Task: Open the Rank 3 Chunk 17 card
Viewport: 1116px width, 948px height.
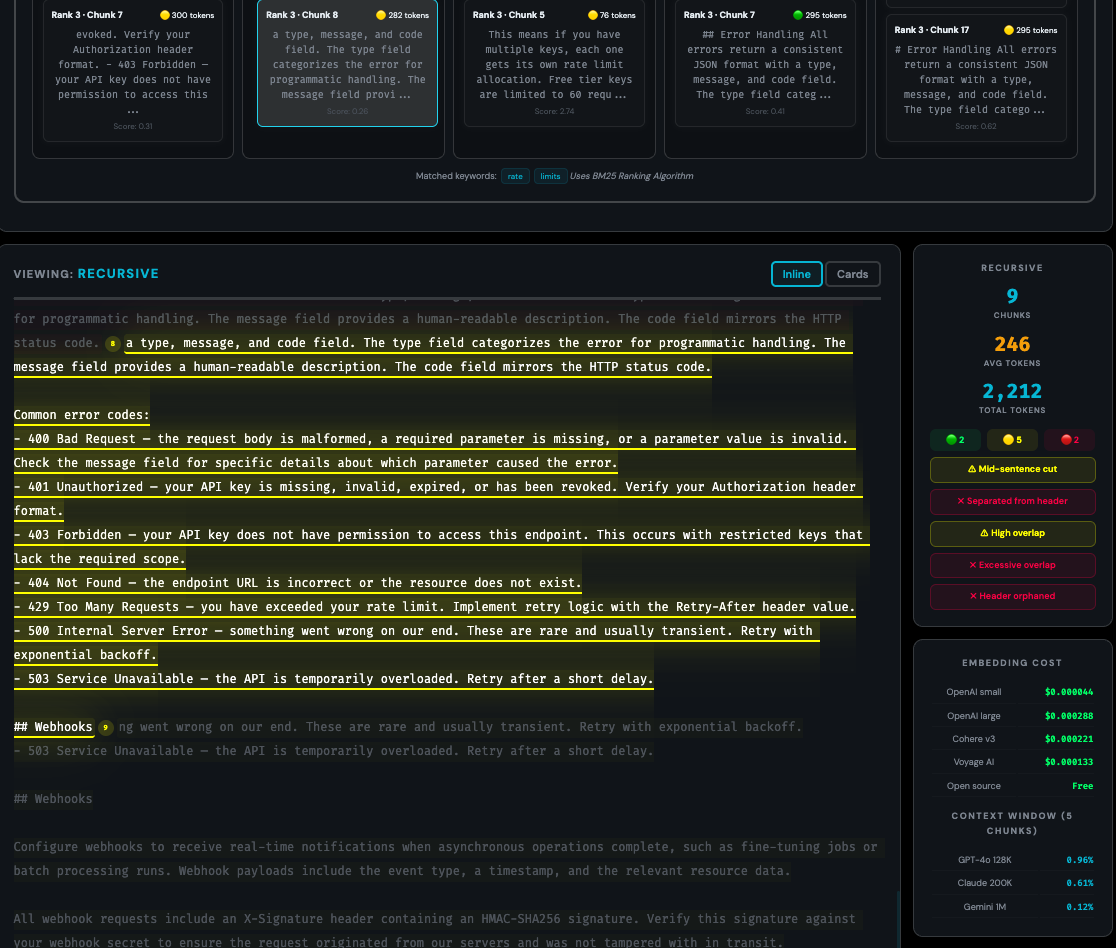Action: [976, 78]
